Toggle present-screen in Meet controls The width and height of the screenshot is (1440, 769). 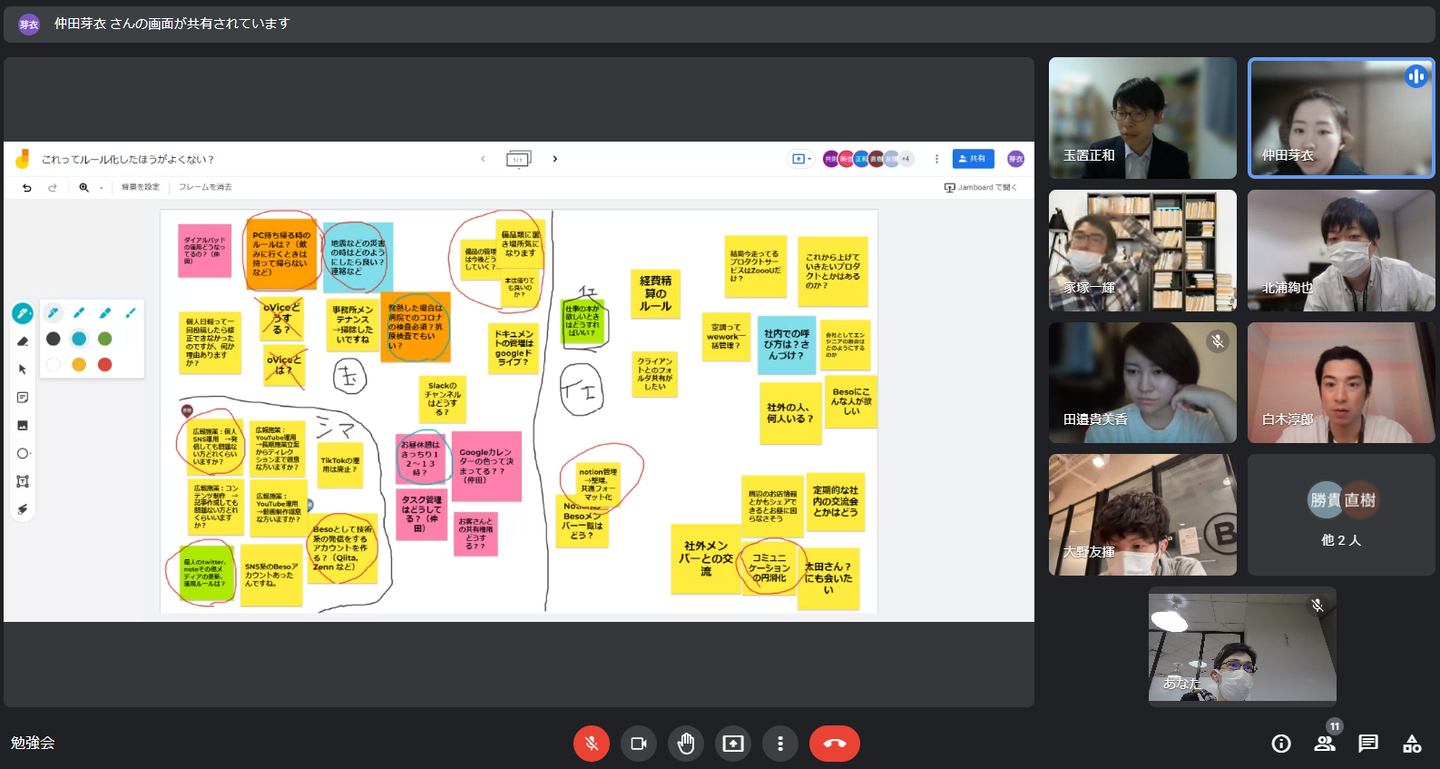(x=733, y=743)
